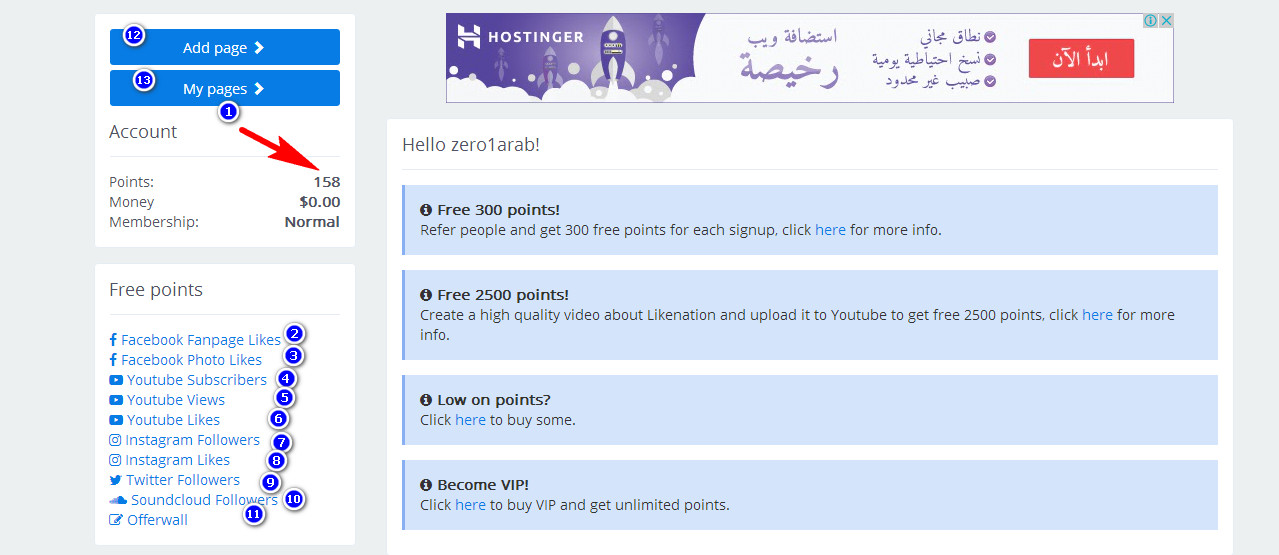Click 'here' in Free 300 points notice

click(830, 230)
